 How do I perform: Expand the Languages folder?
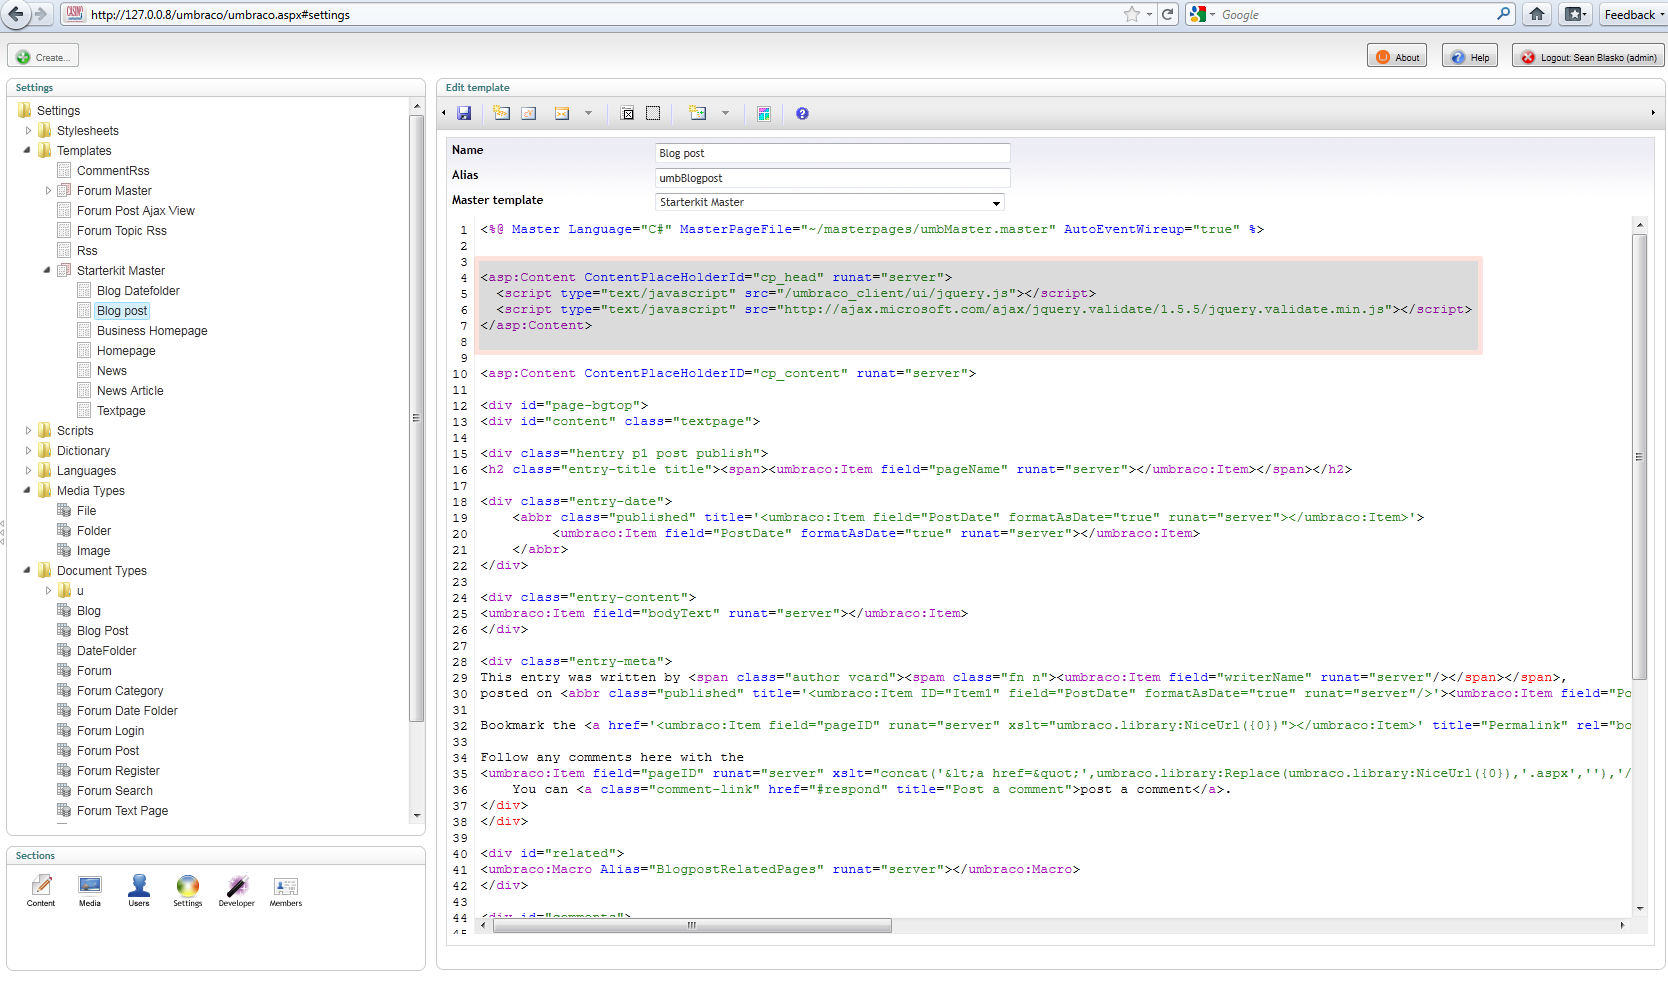tap(28, 471)
